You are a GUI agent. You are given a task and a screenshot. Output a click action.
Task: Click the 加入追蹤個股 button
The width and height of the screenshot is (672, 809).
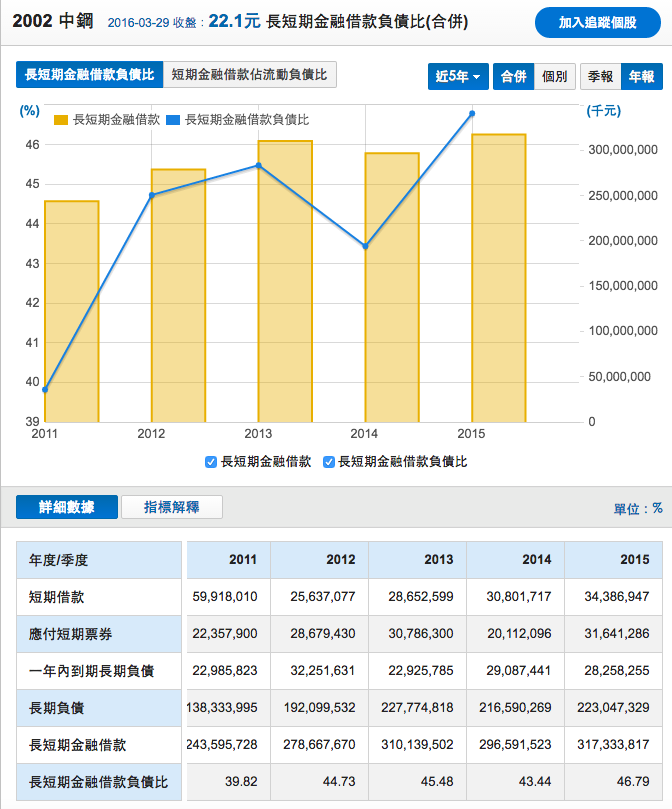pyautogui.click(x=597, y=22)
